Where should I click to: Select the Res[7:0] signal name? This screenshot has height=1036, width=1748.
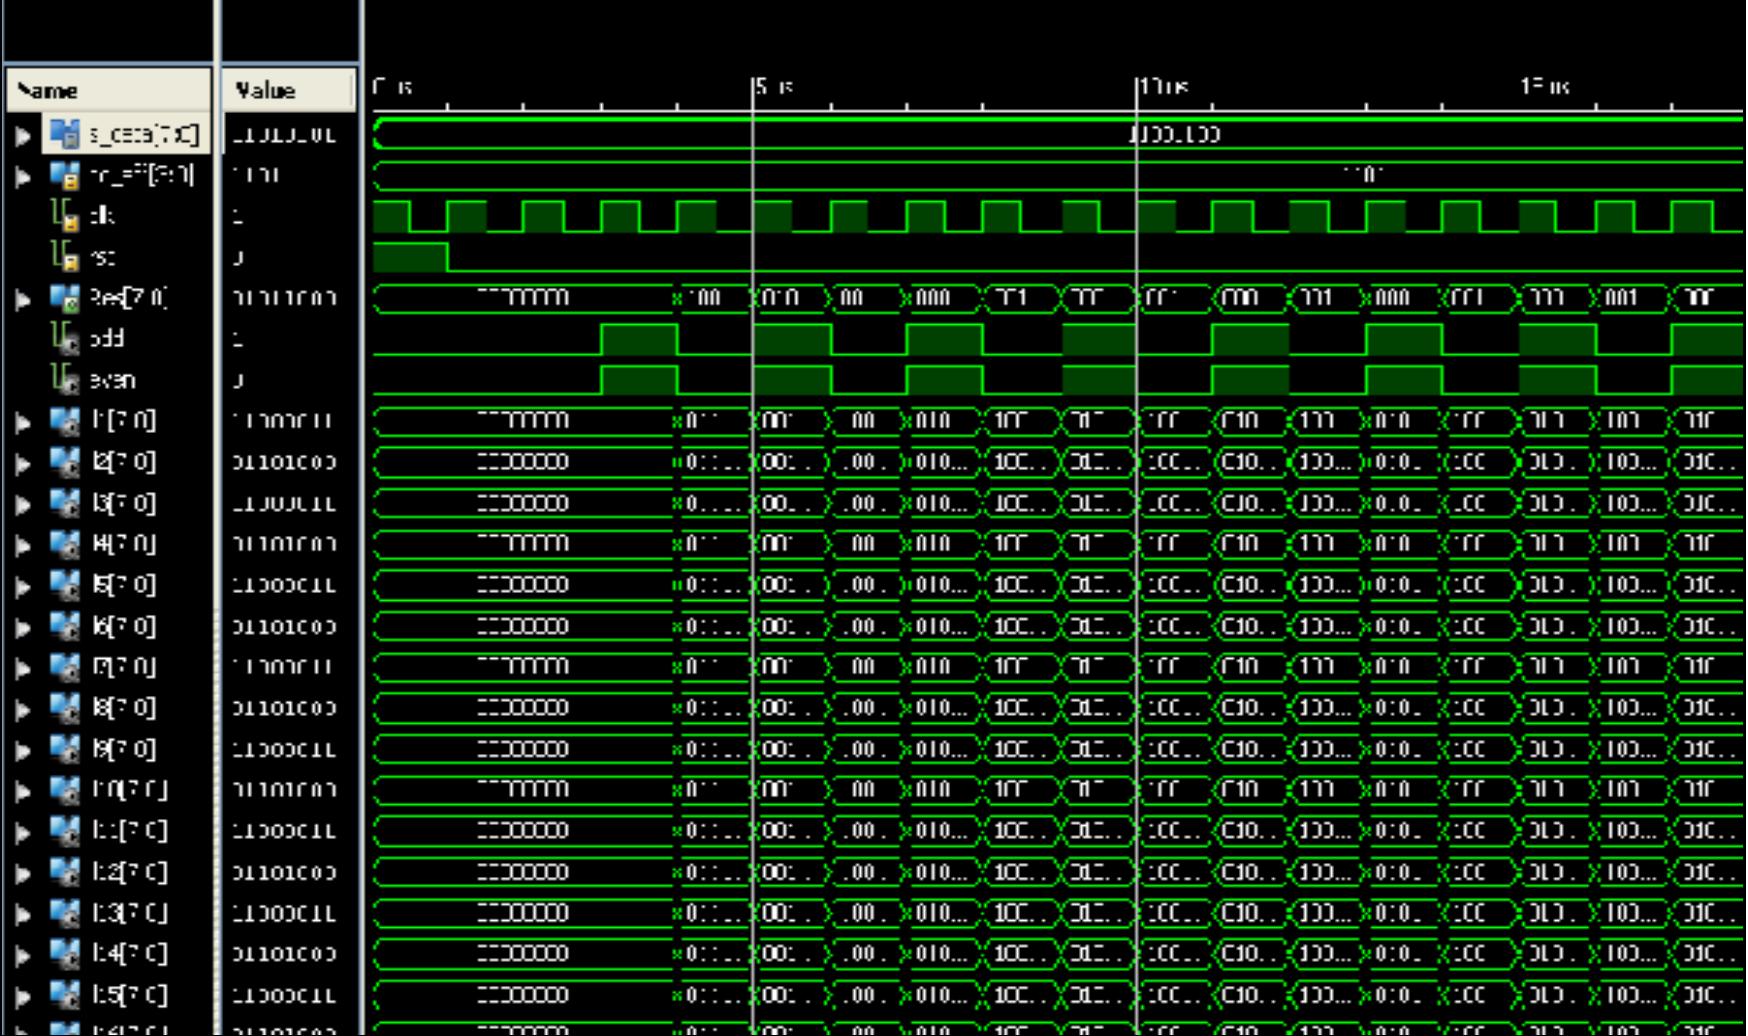129,298
